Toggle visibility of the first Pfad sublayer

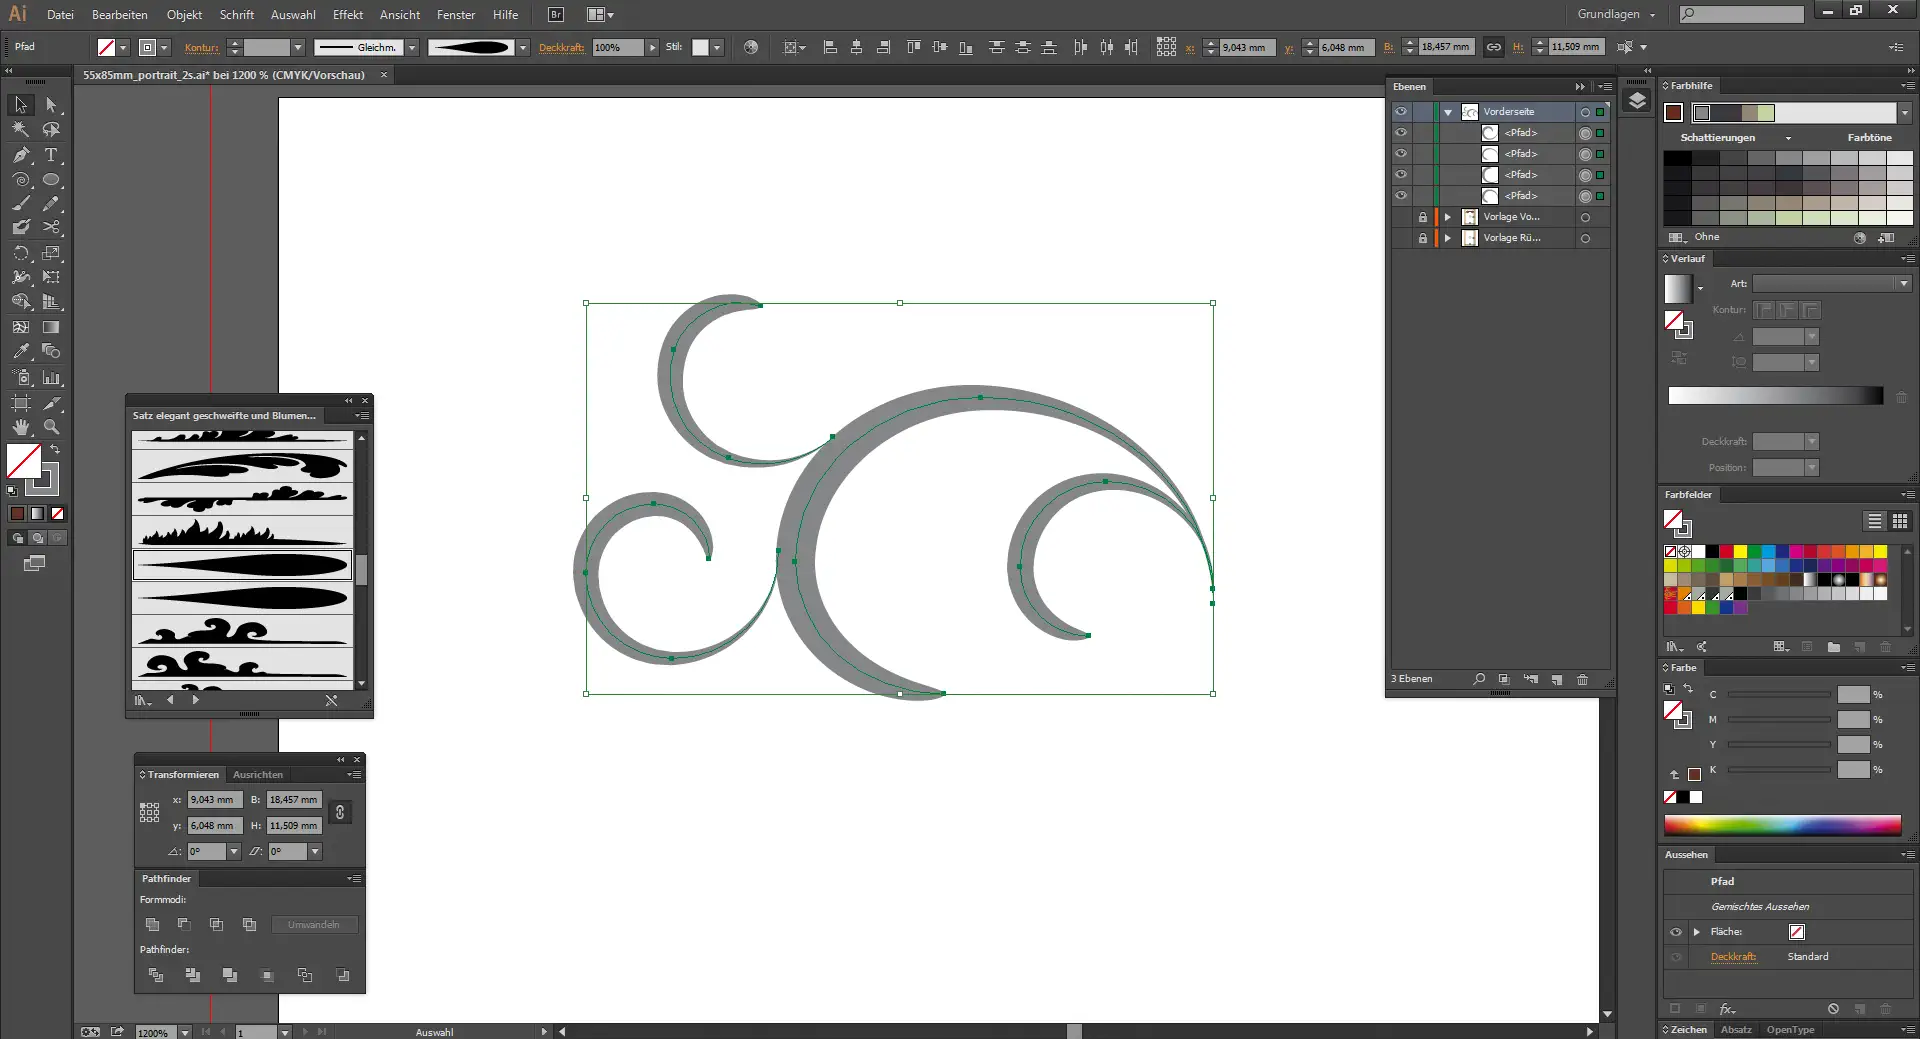[1401, 133]
